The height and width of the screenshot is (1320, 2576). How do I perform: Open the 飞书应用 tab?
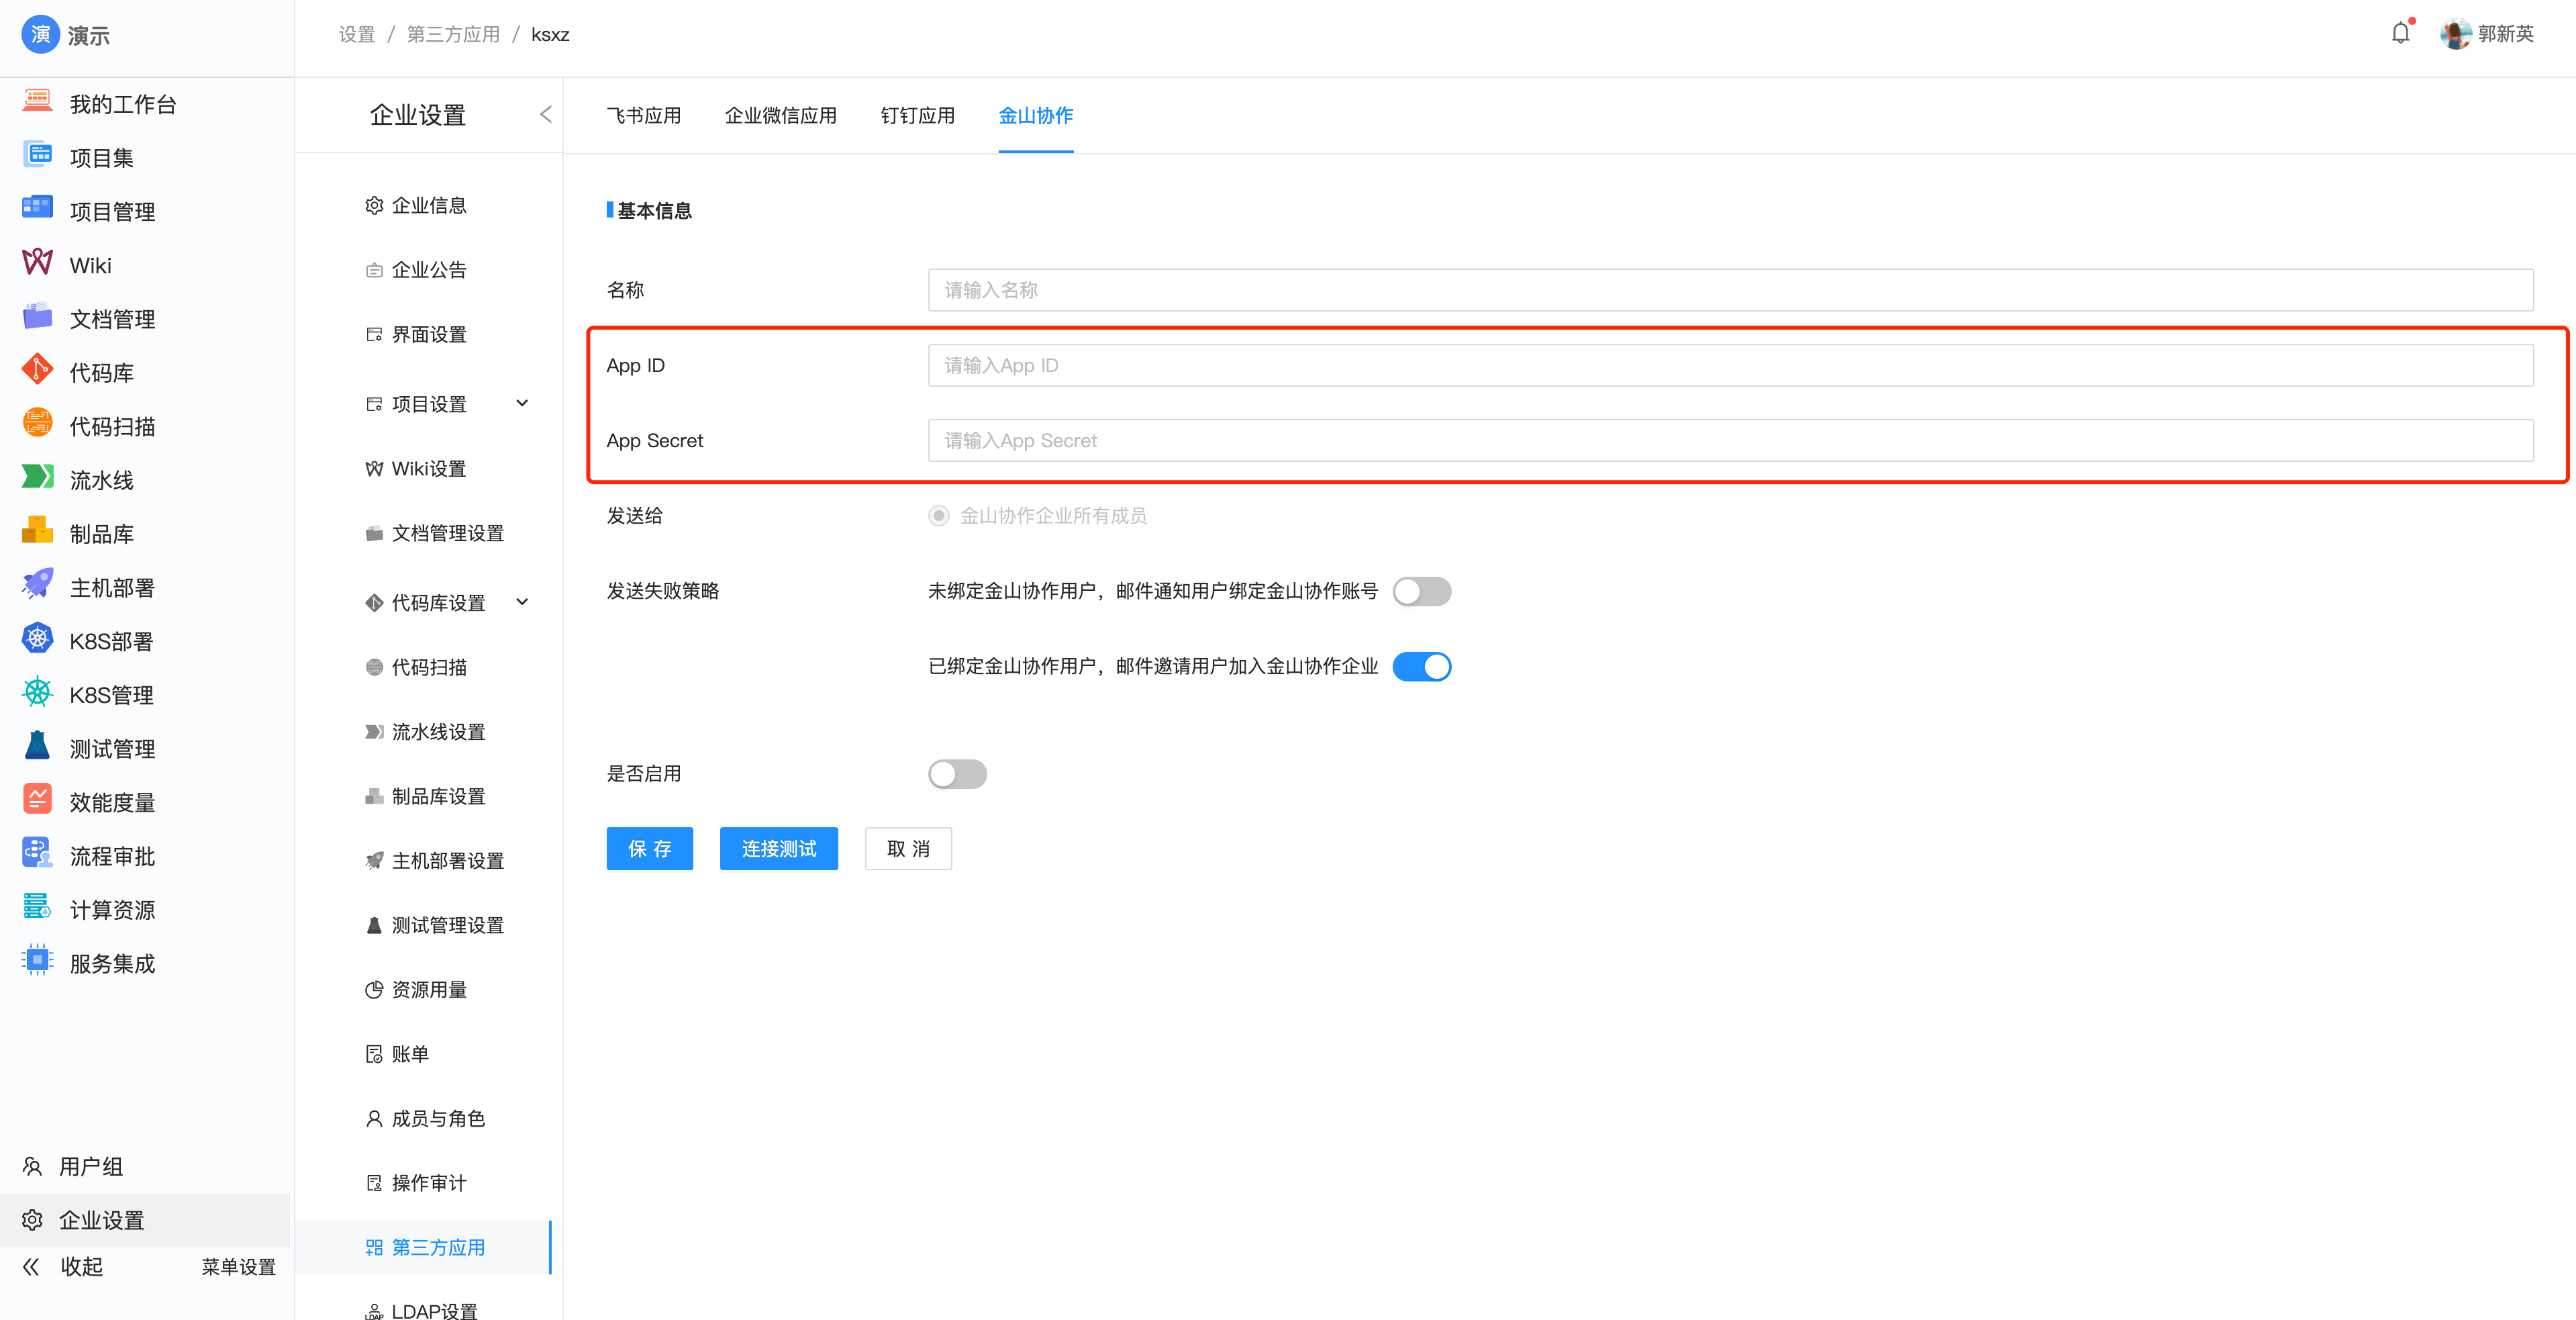(x=643, y=115)
